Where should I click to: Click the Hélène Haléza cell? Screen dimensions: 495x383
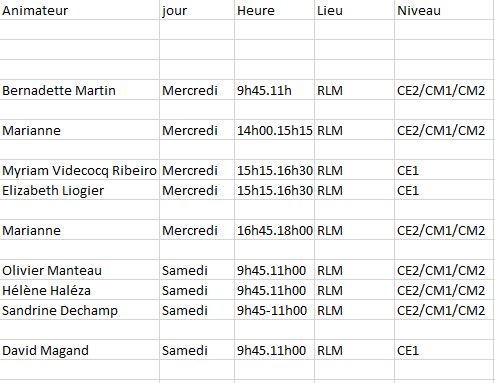point(80,290)
